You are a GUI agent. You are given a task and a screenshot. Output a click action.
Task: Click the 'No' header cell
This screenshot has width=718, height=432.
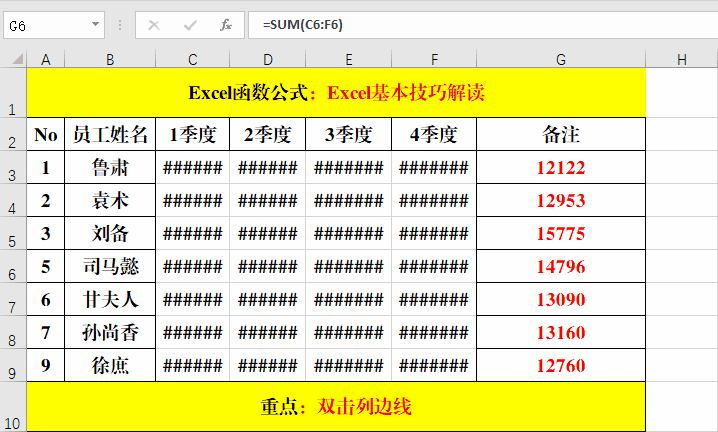(46, 134)
